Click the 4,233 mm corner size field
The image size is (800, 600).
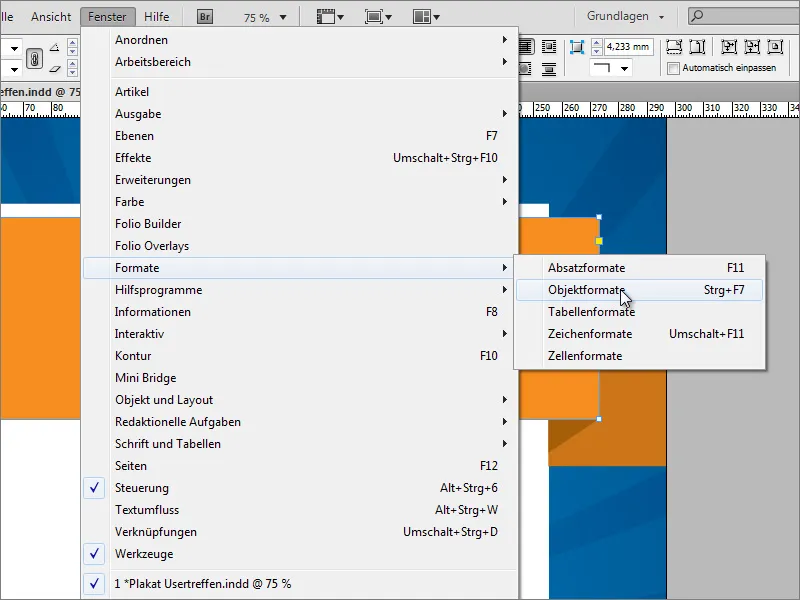(628, 47)
